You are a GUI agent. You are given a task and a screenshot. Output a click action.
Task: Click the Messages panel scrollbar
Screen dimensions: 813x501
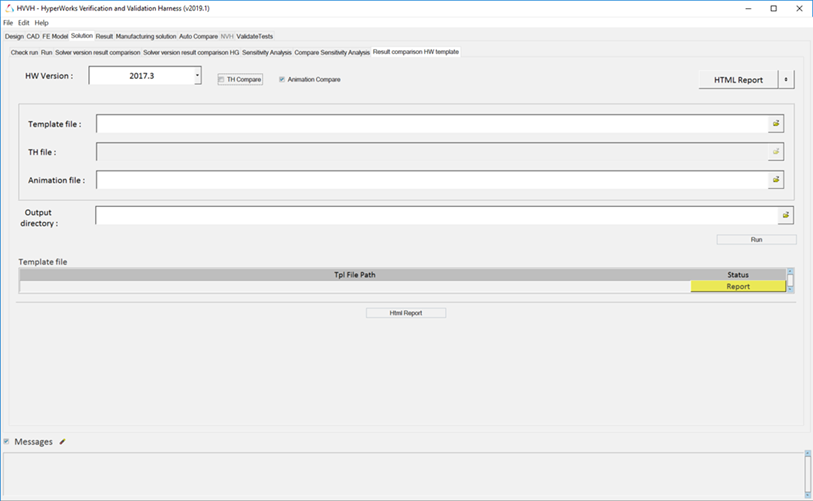click(808, 474)
